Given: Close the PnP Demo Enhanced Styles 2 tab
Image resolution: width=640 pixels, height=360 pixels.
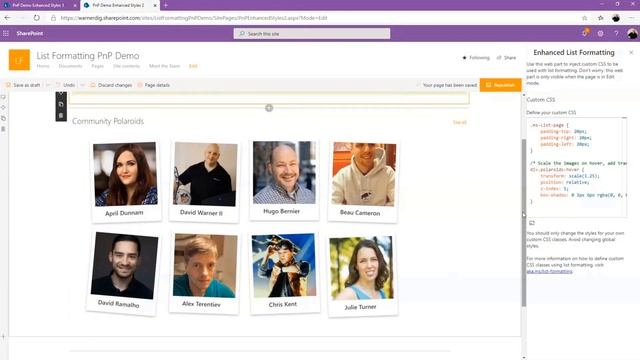Looking at the screenshot, I should [155, 6].
